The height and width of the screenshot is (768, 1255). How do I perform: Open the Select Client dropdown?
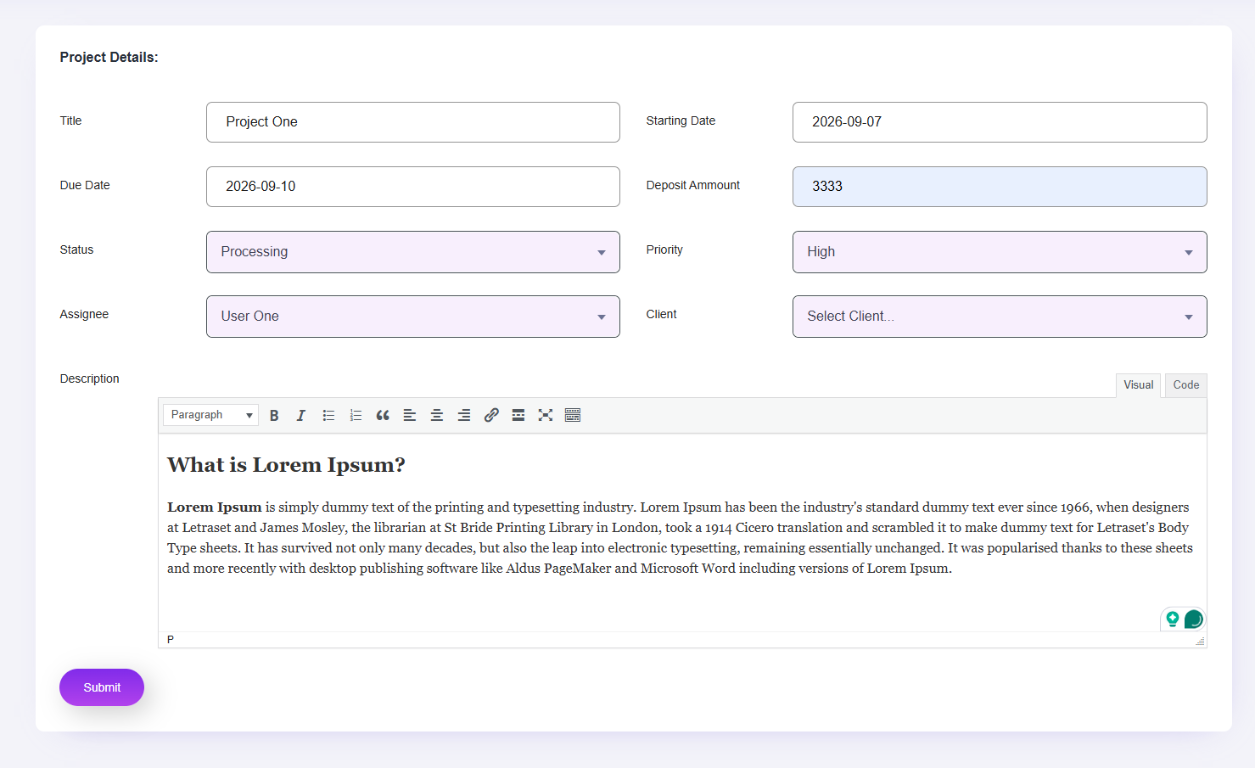1000,316
